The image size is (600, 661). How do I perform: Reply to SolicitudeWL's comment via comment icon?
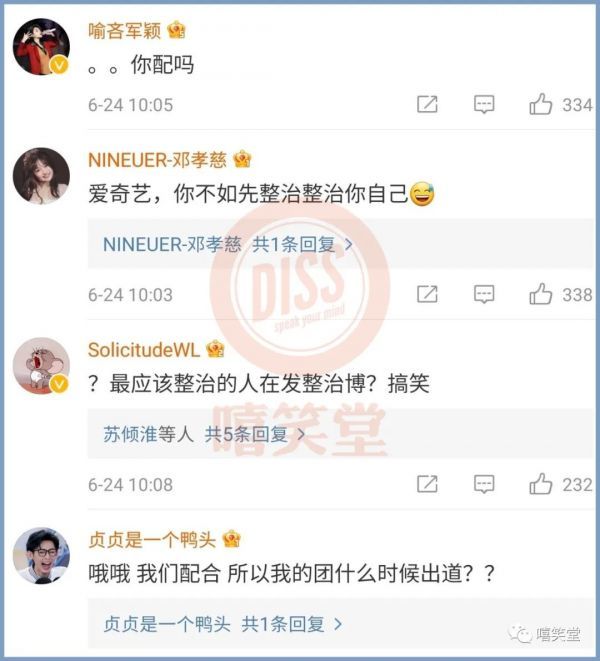[x=484, y=484]
